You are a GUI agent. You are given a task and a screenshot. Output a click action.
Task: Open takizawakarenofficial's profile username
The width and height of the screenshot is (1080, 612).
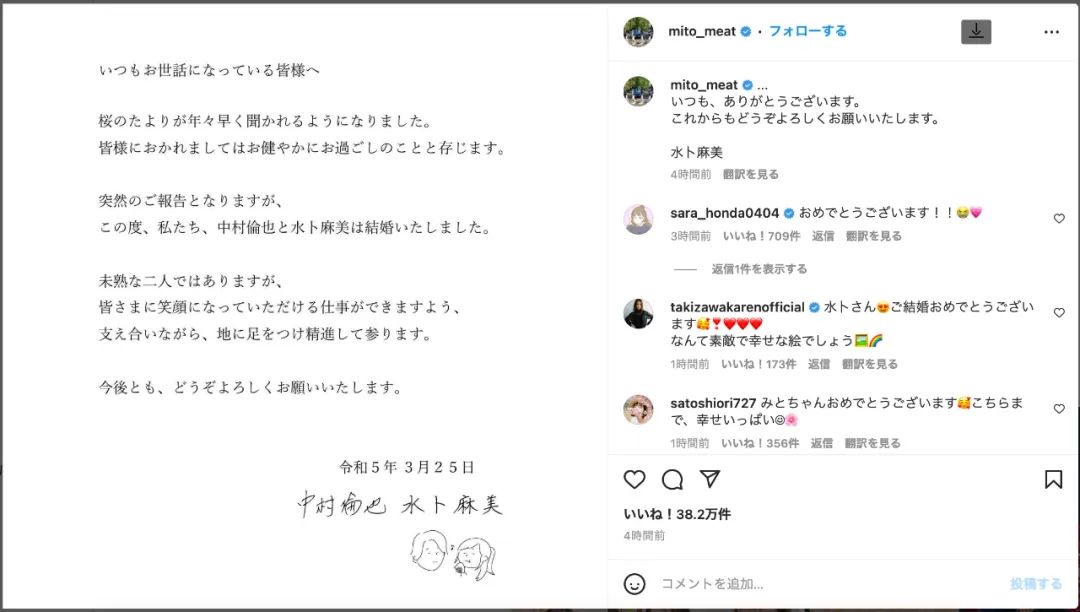(737, 307)
